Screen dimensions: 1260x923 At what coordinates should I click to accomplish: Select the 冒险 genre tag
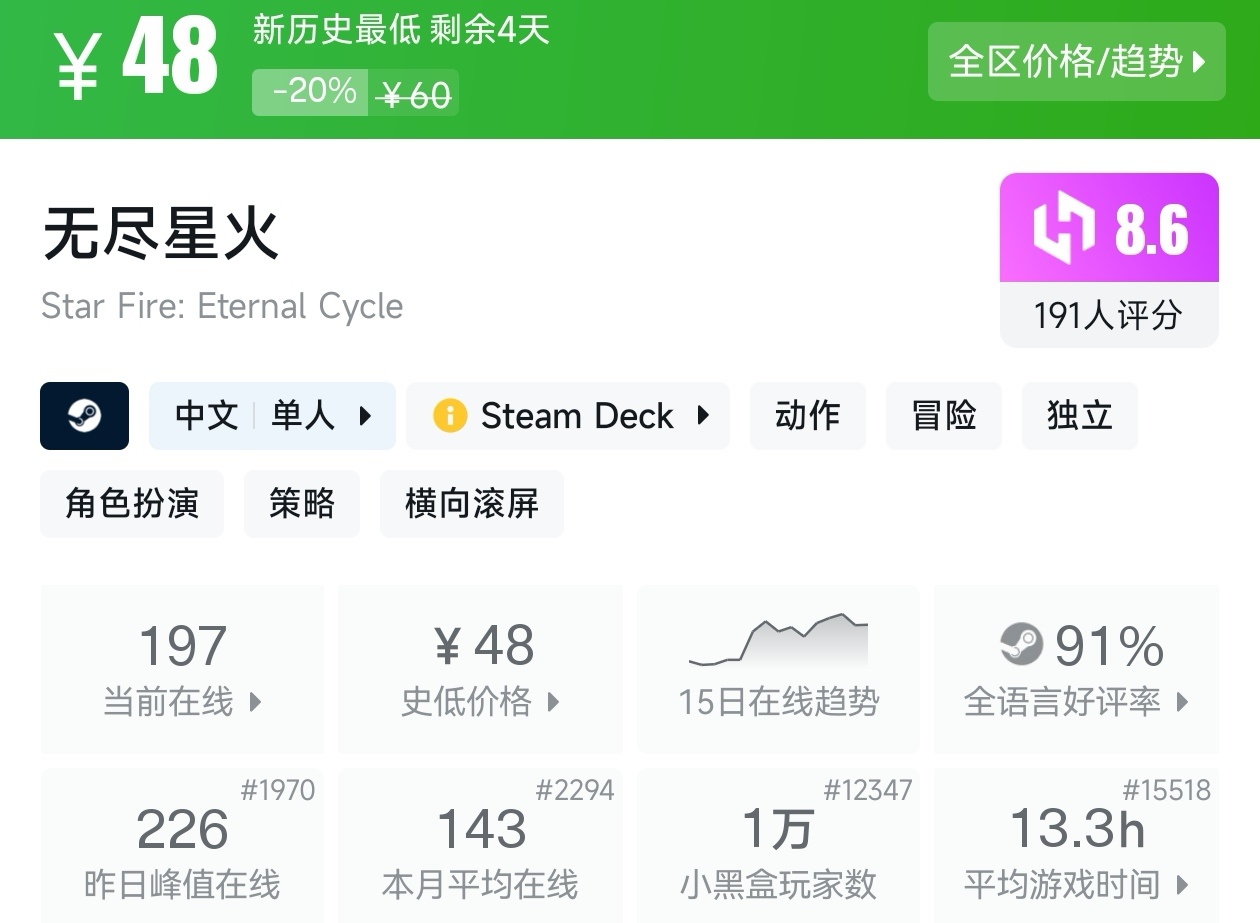click(x=944, y=416)
